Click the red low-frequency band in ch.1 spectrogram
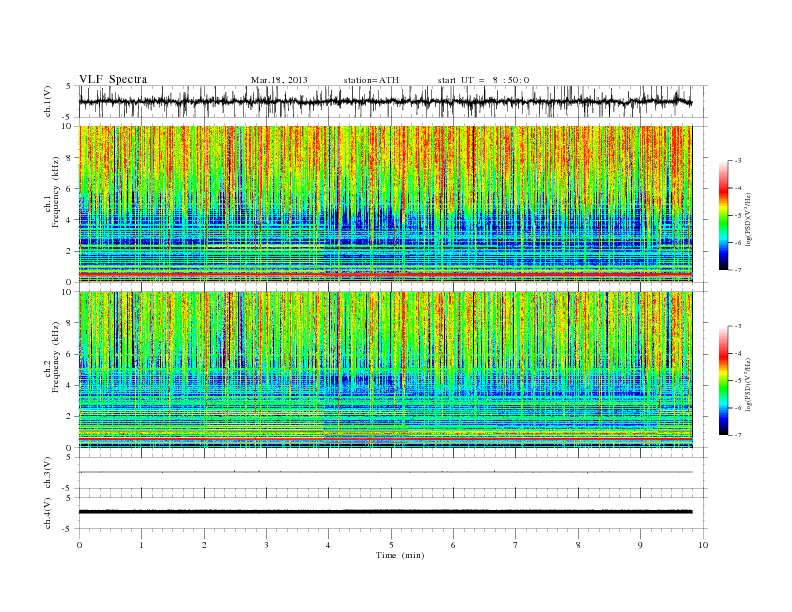Screen dimensions: 792x612 (385, 274)
